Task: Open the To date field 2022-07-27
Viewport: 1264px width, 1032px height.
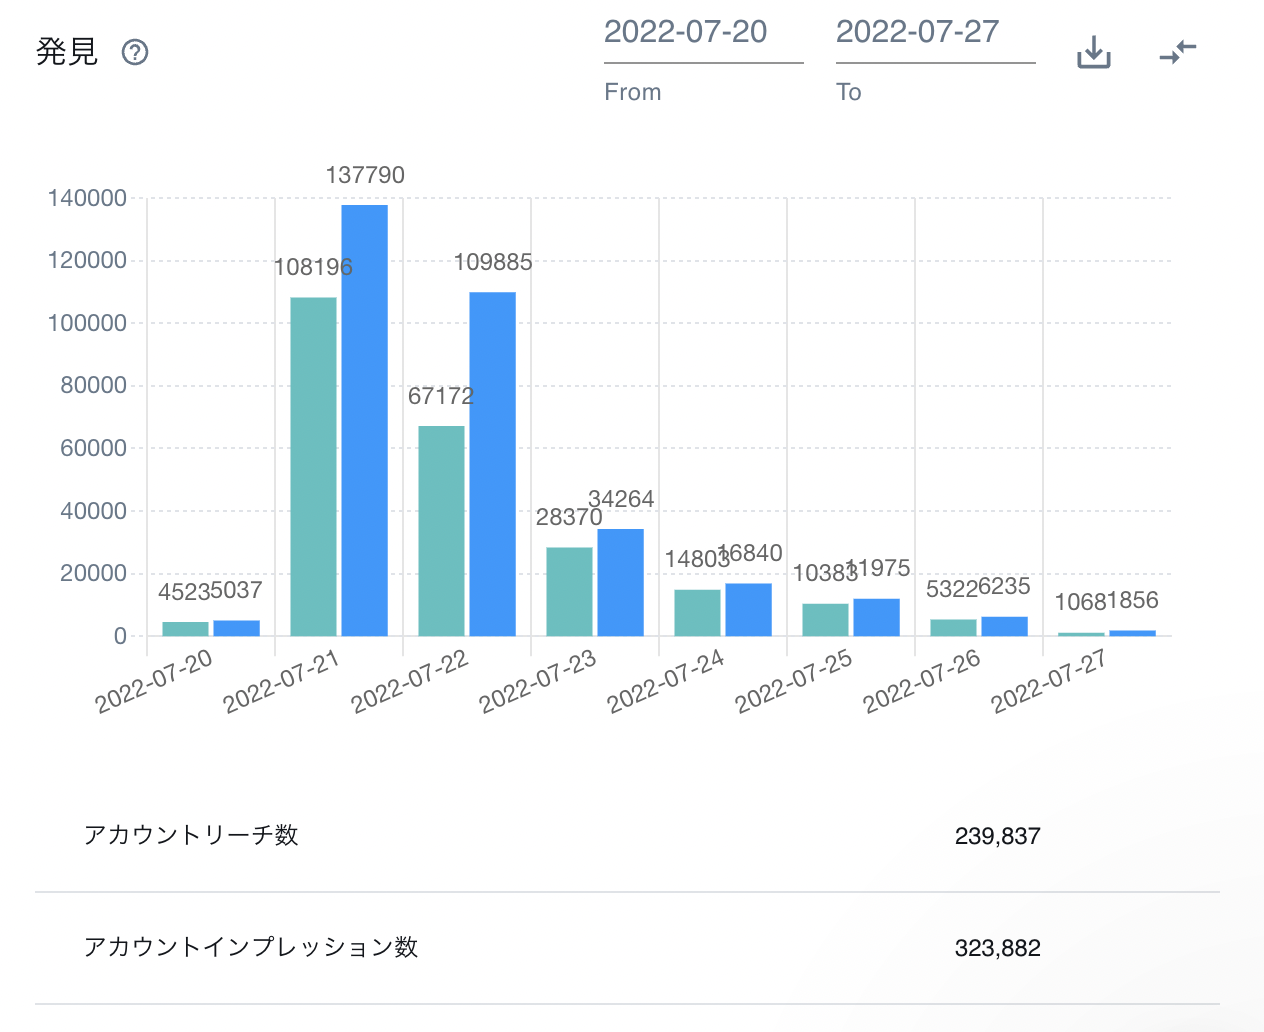Action: (x=935, y=33)
